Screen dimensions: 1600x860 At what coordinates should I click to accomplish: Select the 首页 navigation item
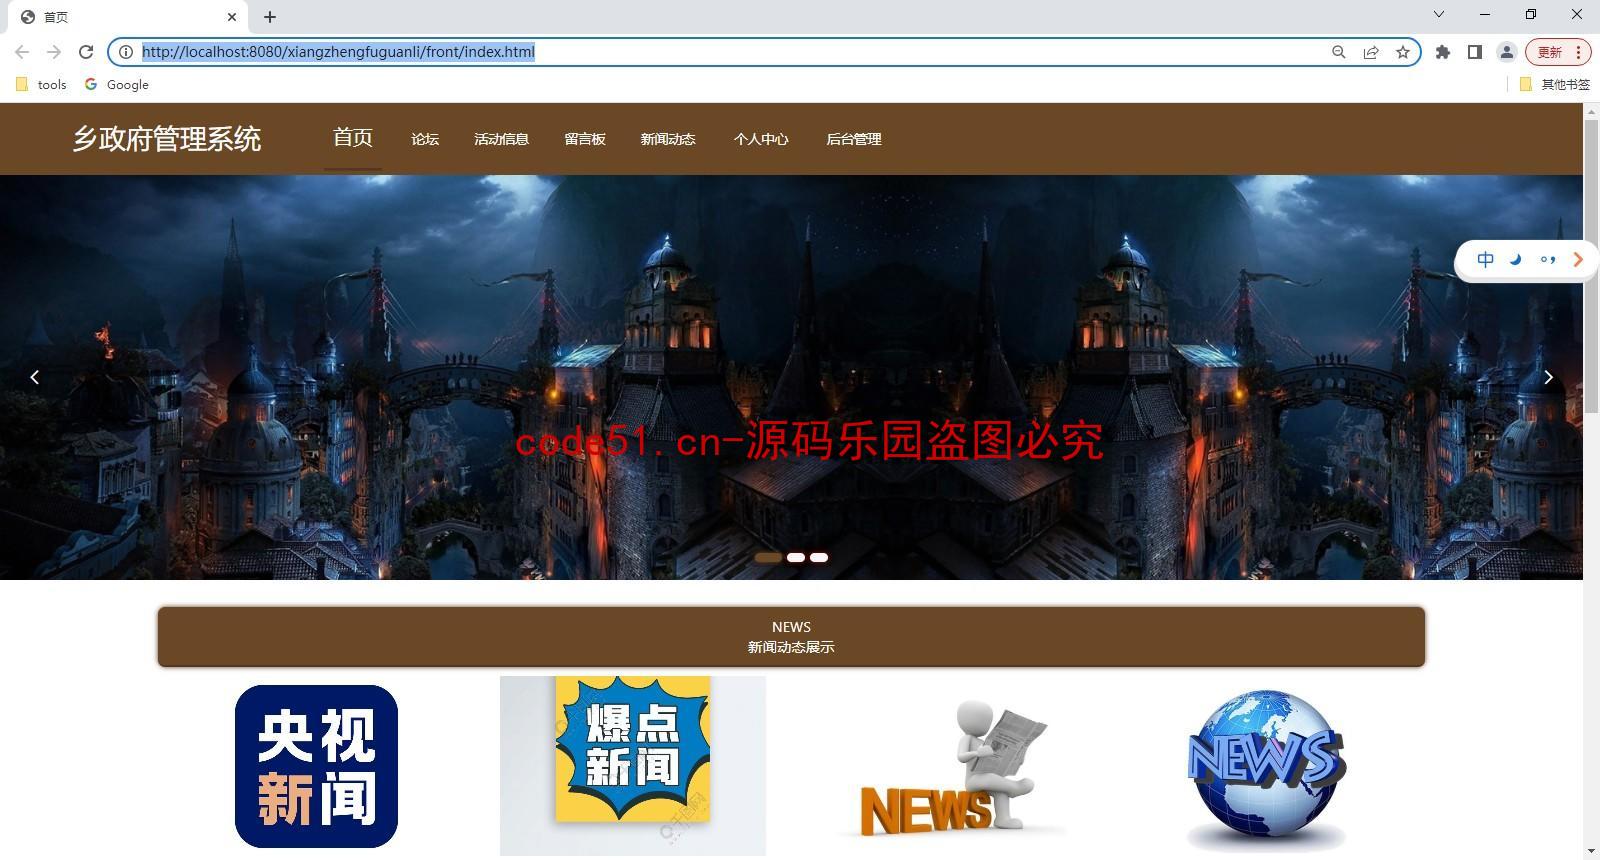tap(353, 138)
